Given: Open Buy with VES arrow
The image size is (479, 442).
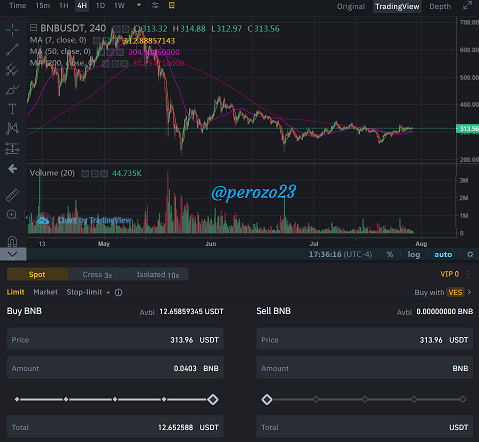Looking at the screenshot, I should coord(470,292).
